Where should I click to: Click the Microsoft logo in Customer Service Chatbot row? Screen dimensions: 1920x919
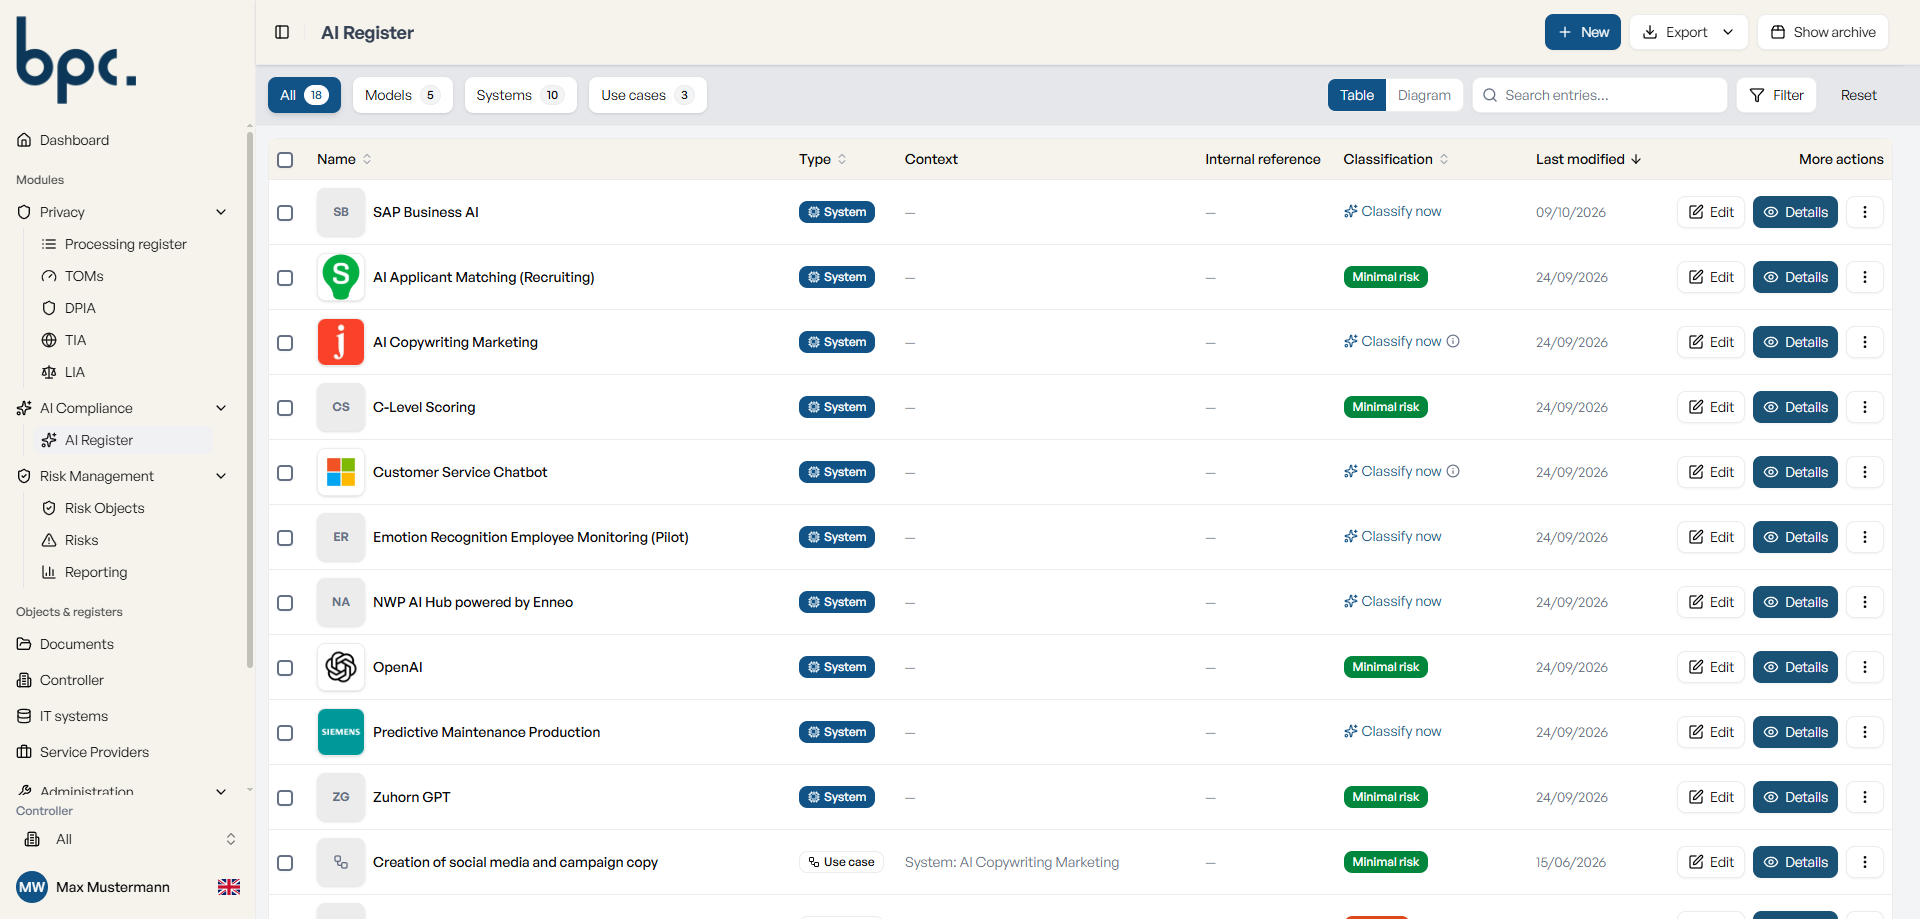pos(341,472)
